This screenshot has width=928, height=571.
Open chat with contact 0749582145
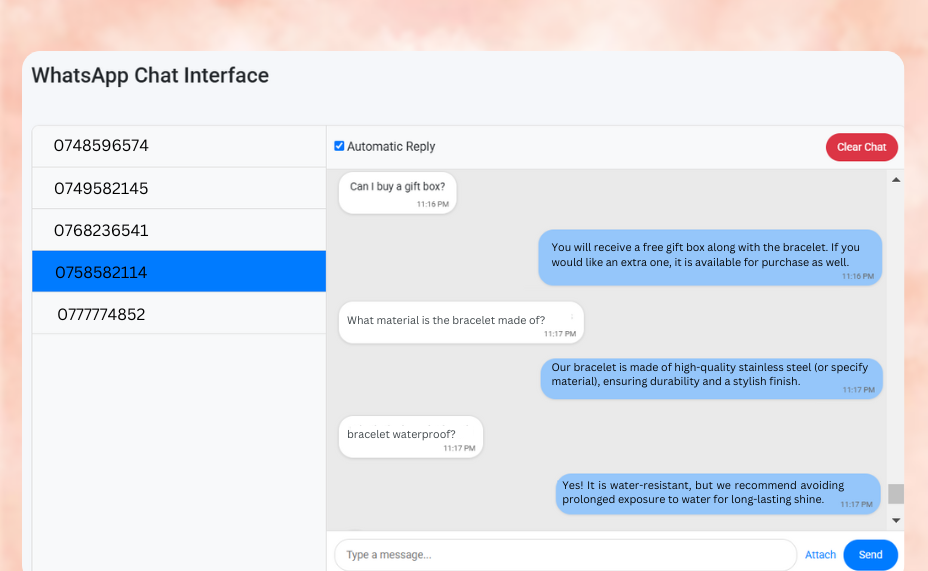click(179, 188)
